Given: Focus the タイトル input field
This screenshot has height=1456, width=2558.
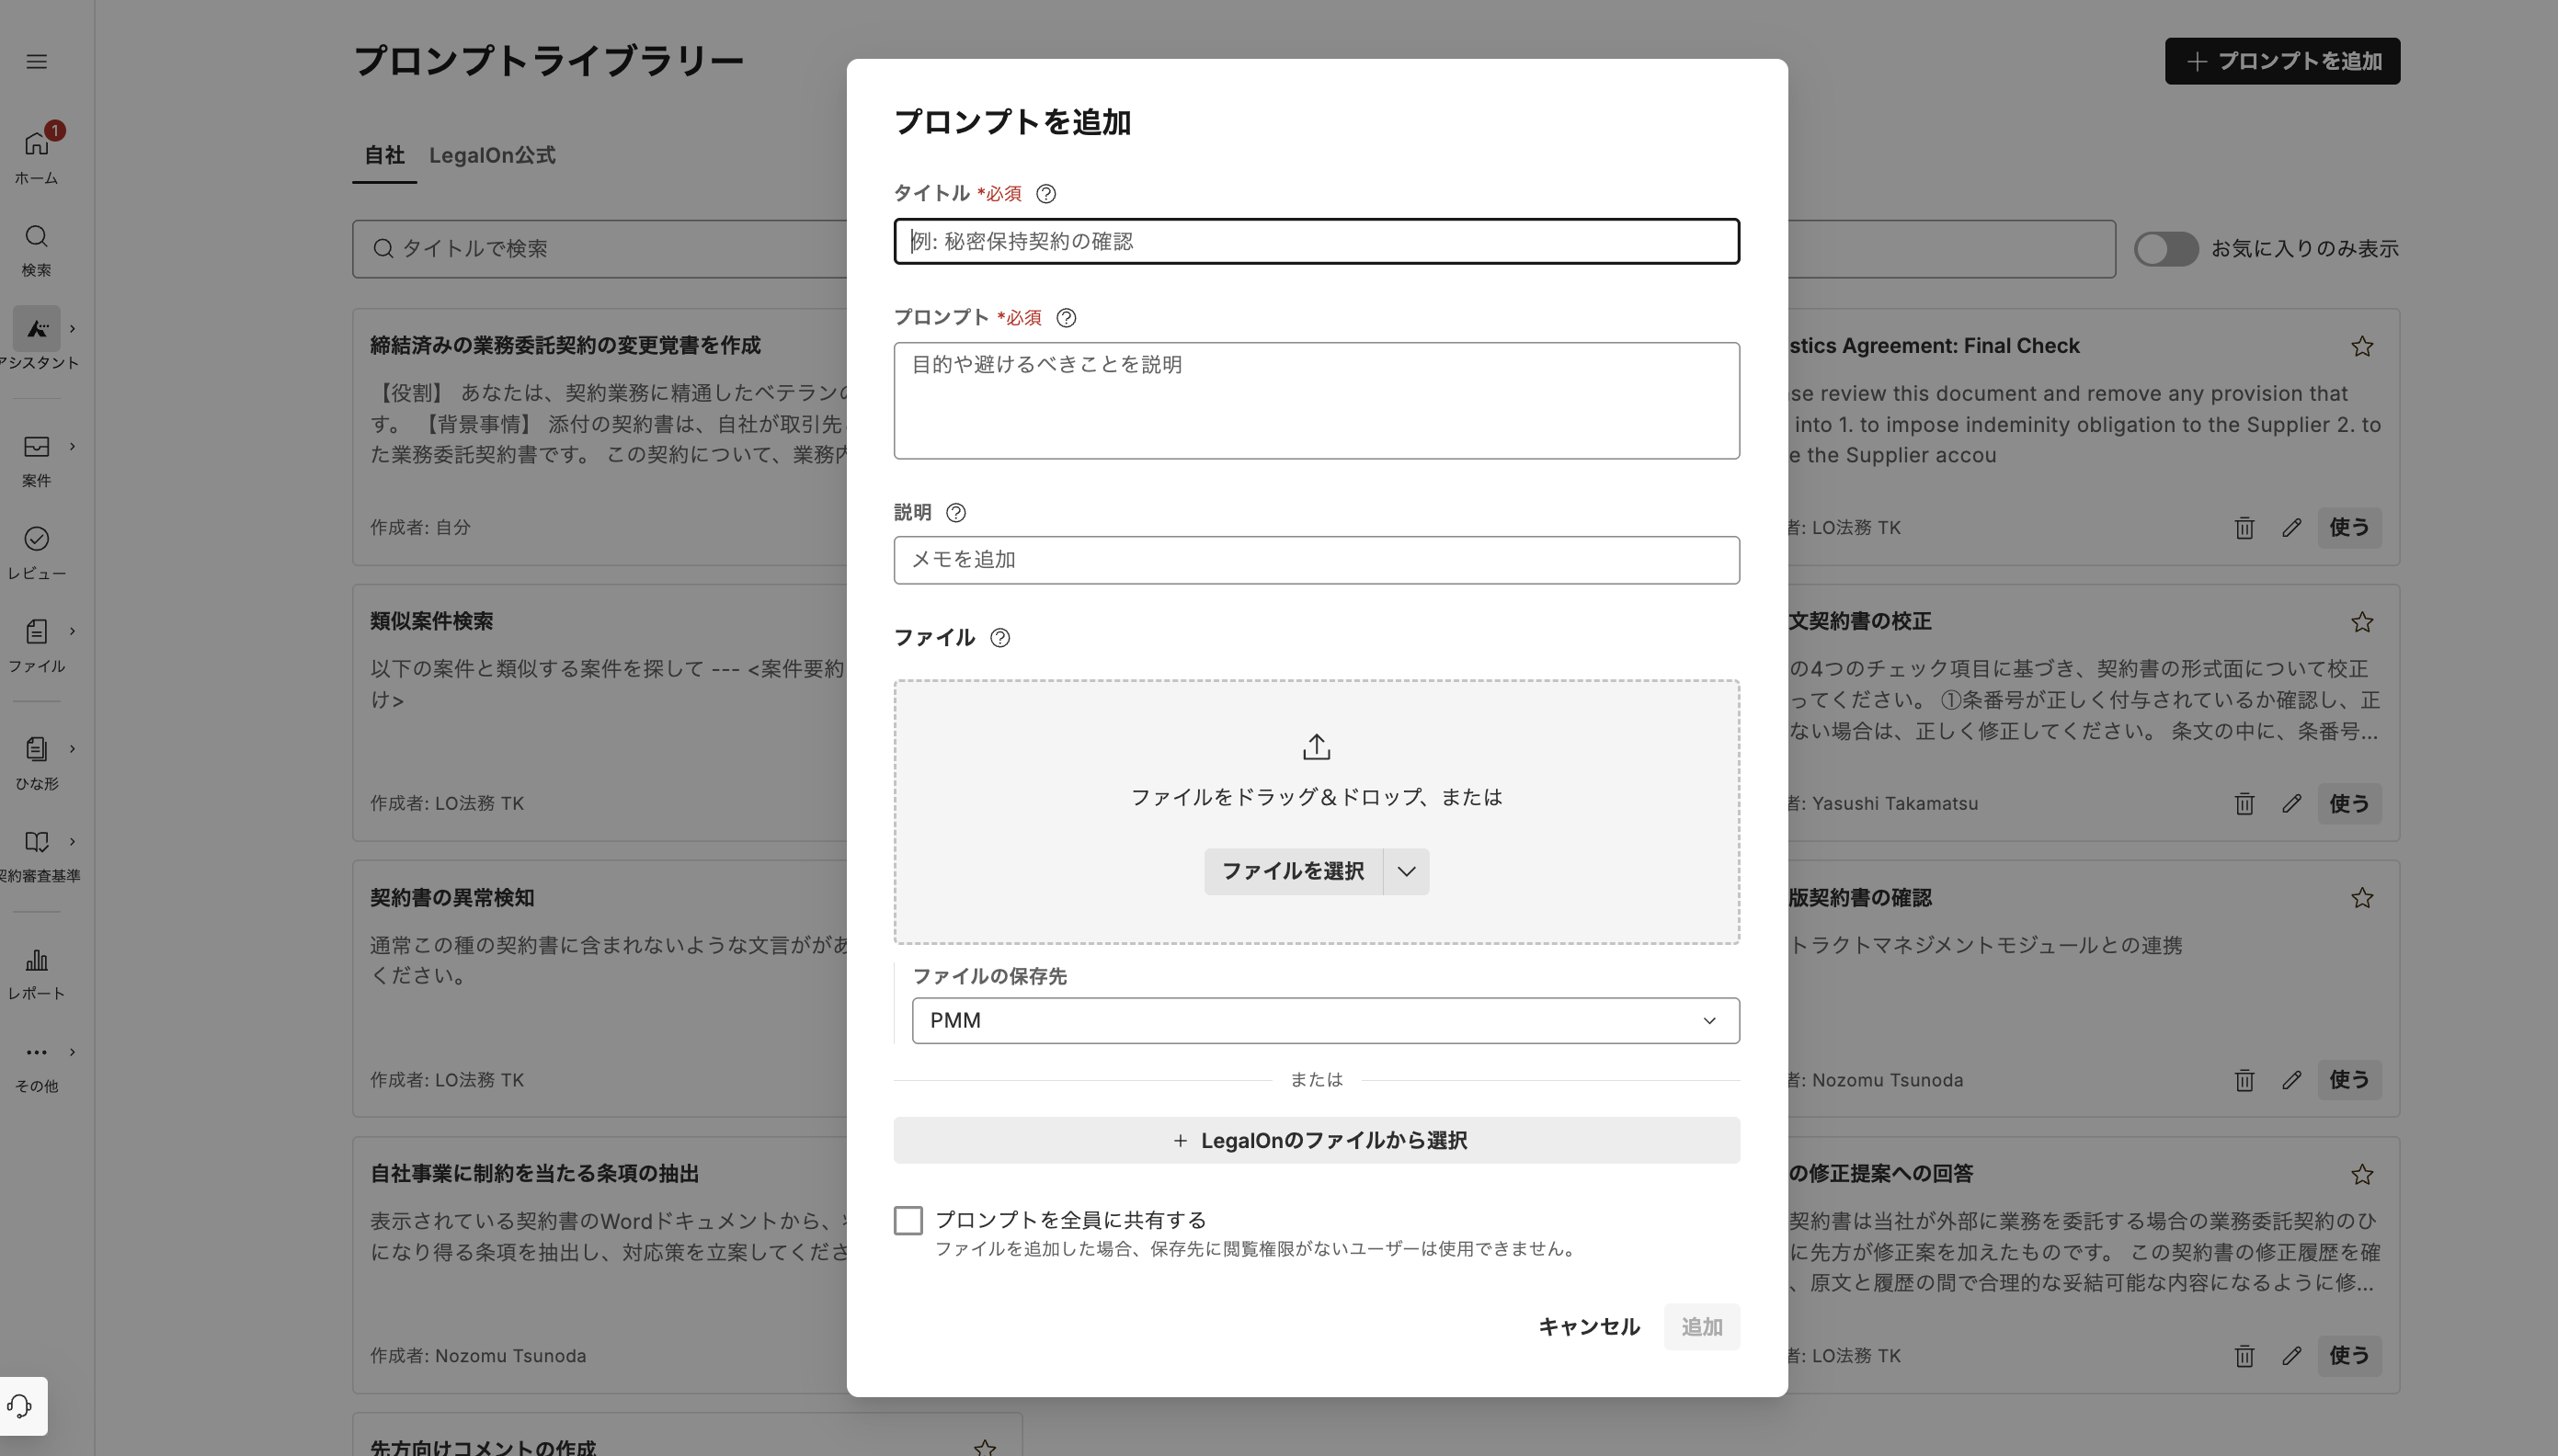Looking at the screenshot, I should click(x=1316, y=241).
